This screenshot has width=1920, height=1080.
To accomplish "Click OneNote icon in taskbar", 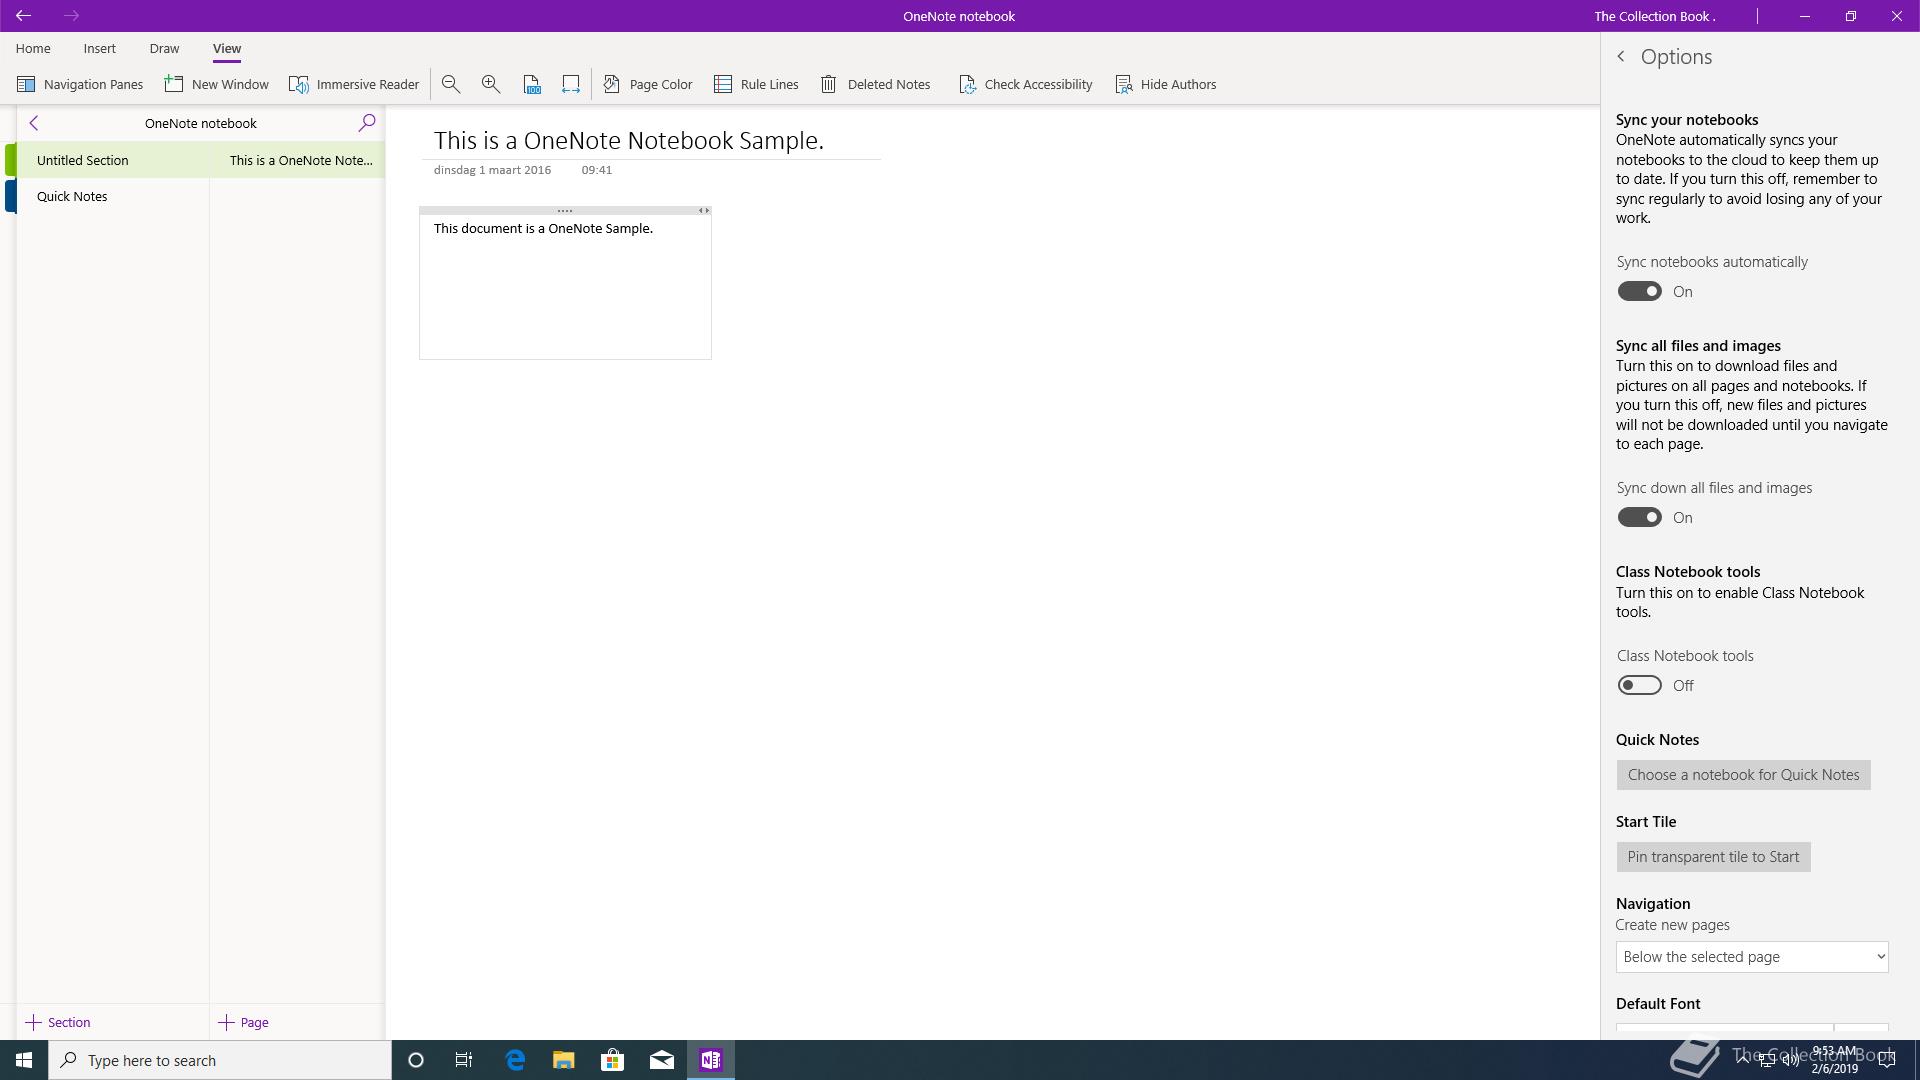I will [x=711, y=1060].
